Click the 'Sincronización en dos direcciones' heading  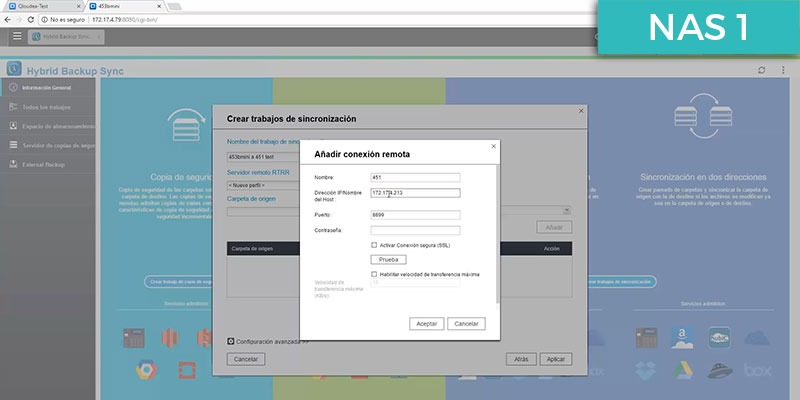[703, 177]
